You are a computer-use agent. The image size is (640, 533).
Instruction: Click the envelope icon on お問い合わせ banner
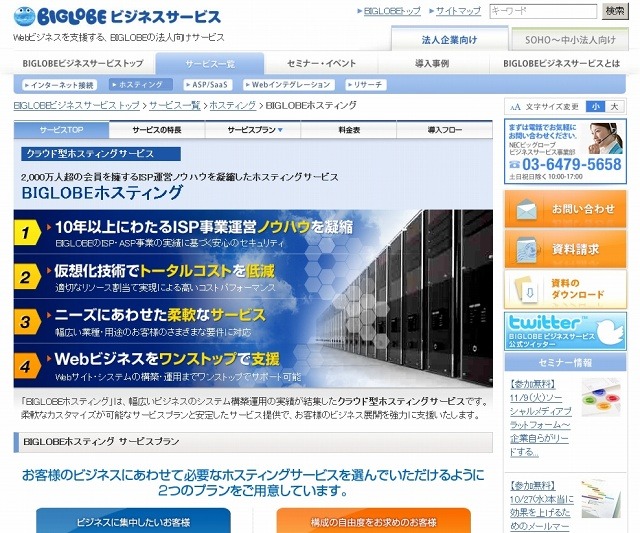pos(527,209)
